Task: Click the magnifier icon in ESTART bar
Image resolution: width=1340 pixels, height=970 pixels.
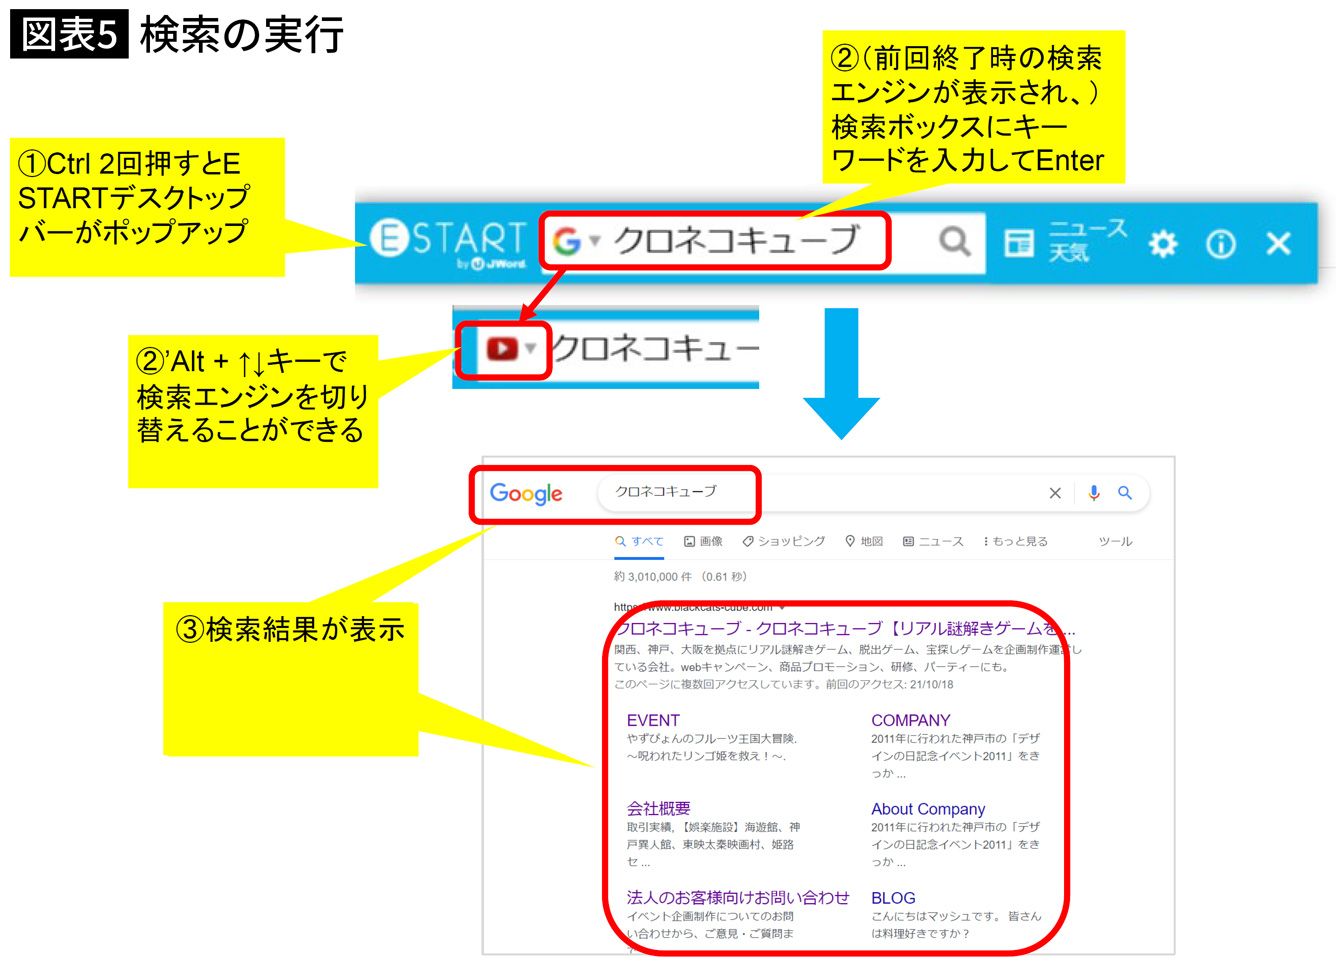Action: pos(954,241)
